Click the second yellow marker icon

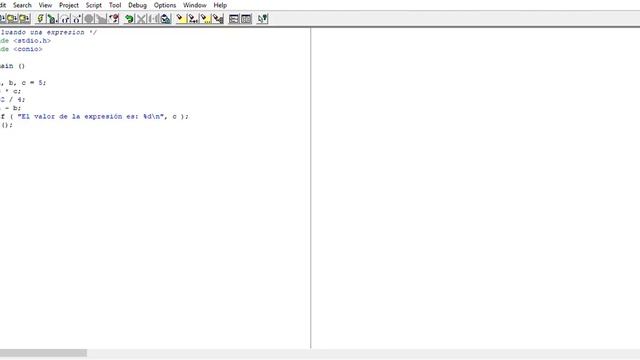click(193, 19)
